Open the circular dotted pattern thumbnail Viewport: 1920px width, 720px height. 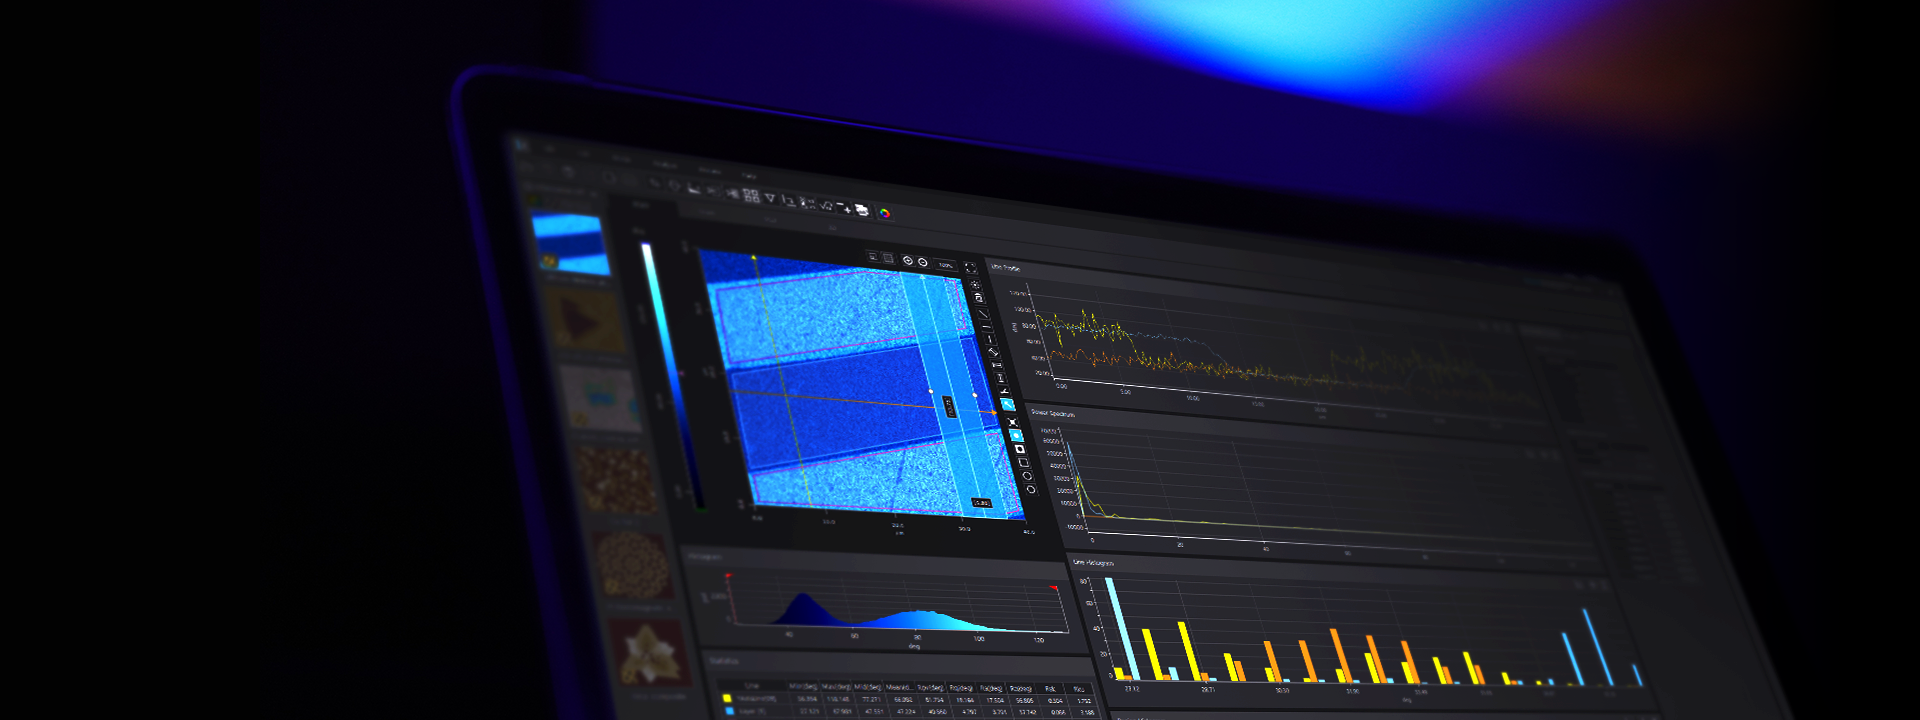point(632,565)
